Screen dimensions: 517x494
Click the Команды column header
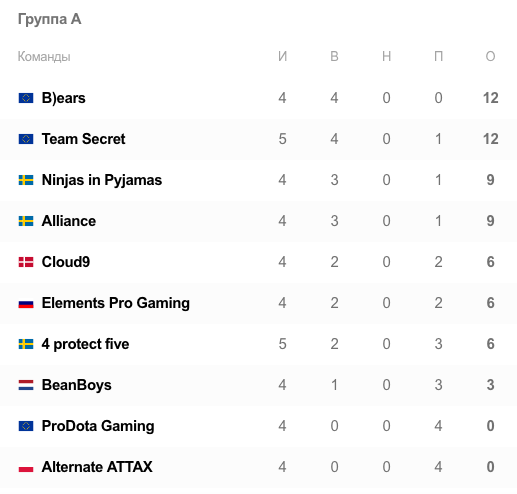(x=44, y=57)
